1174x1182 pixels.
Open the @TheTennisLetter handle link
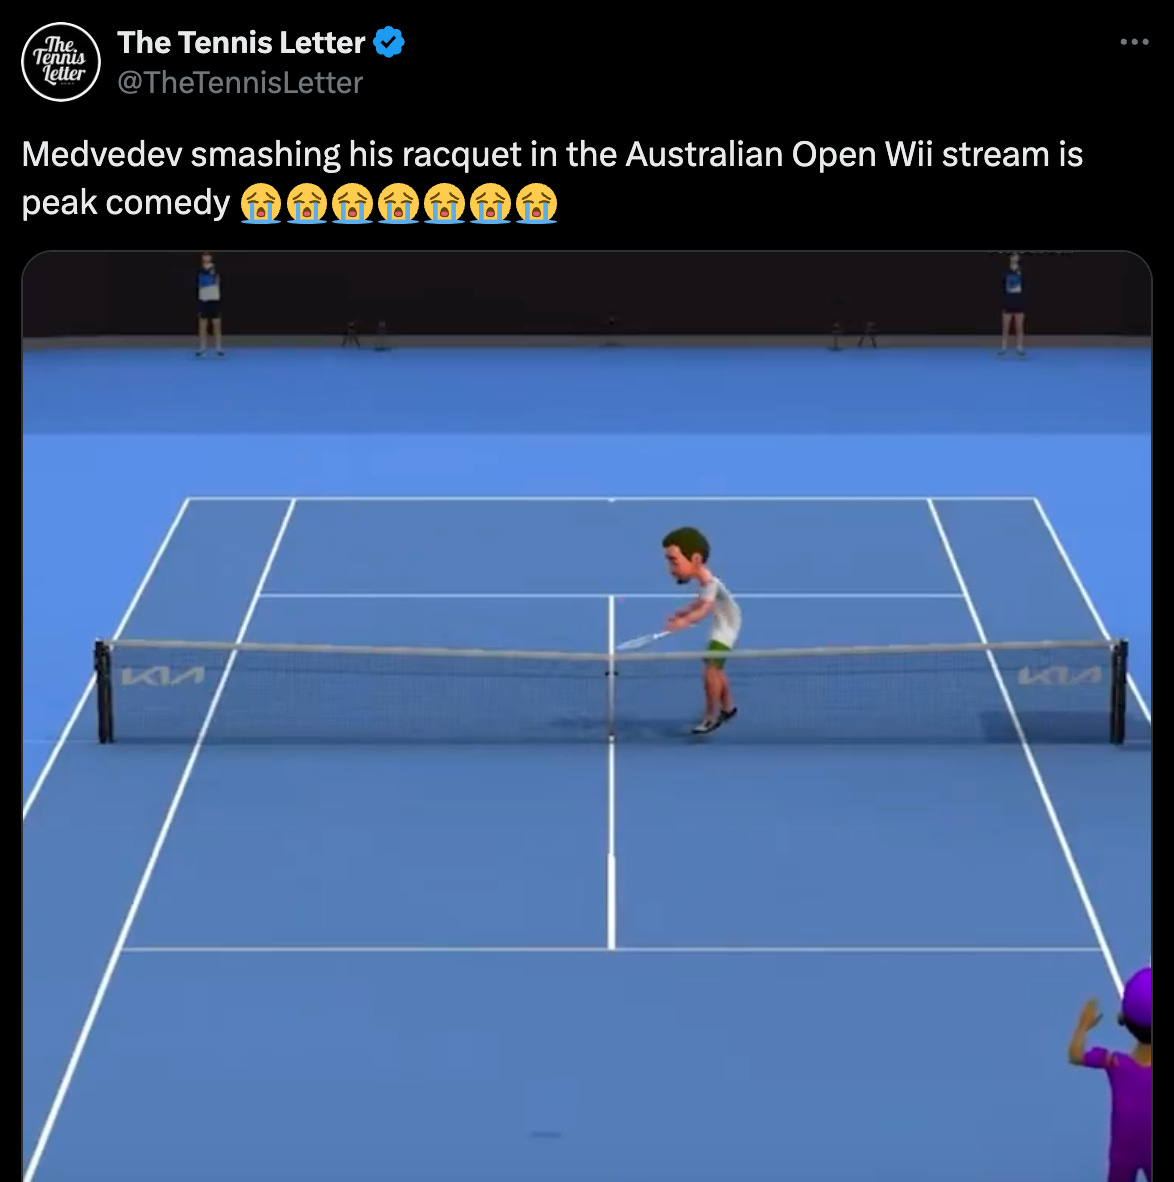[x=240, y=82]
